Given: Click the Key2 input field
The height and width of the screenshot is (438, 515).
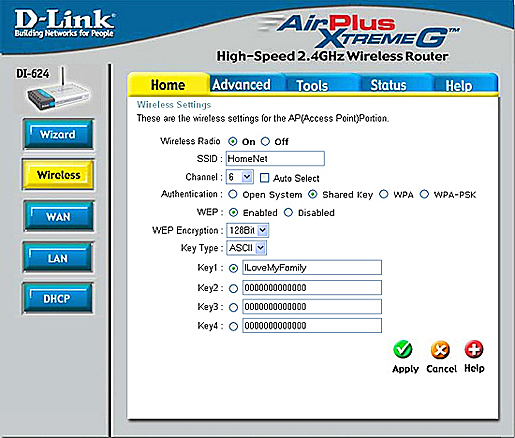Looking at the screenshot, I should point(312,288).
